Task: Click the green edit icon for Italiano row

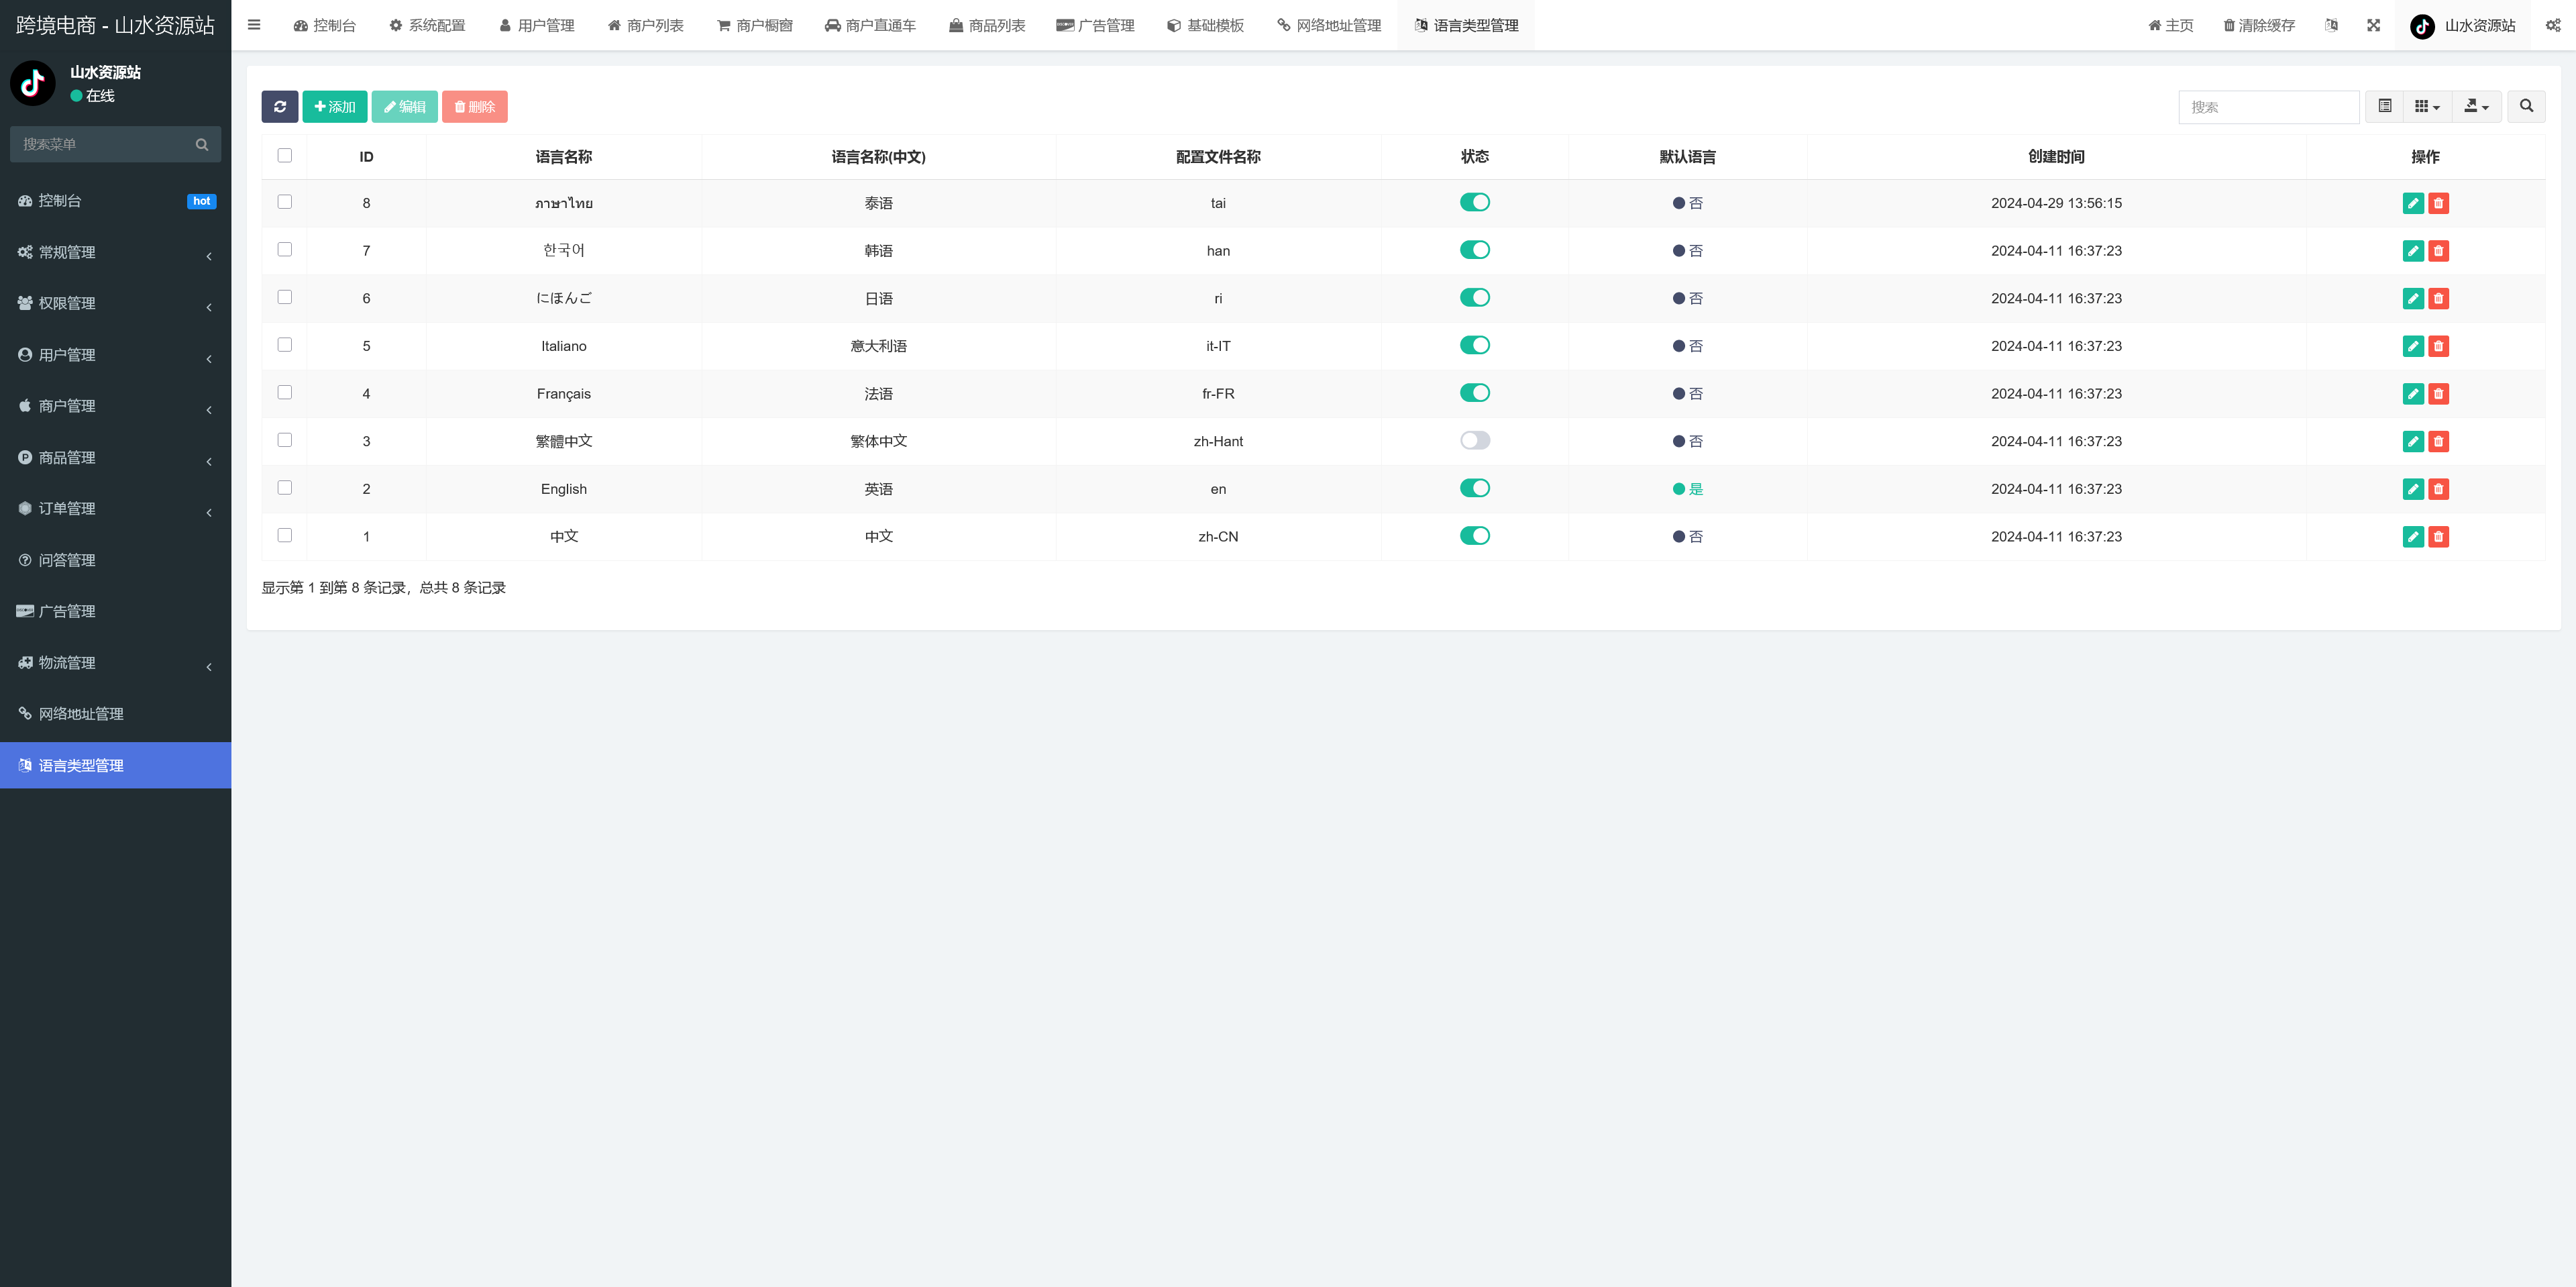Action: (2412, 346)
